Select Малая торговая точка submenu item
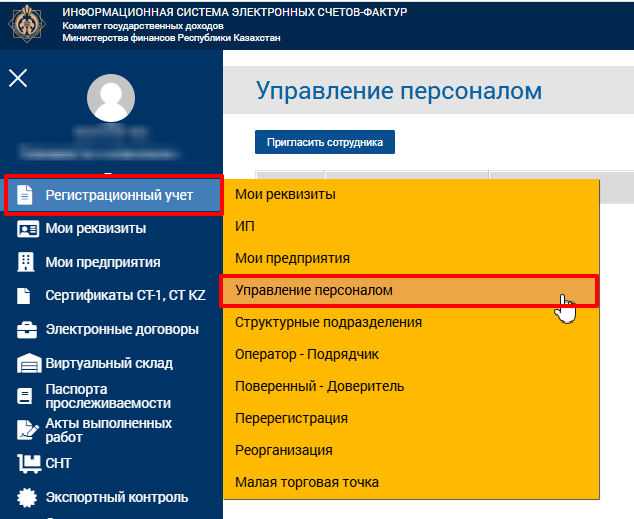The height and width of the screenshot is (519, 634). pos(411,482)
